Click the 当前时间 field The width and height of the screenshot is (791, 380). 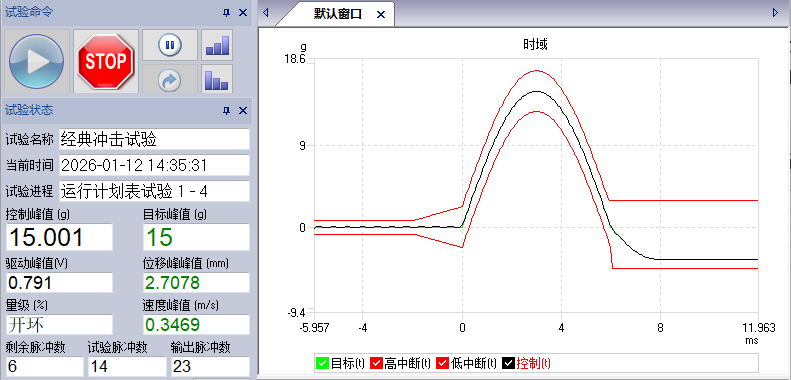tap(154, 165)
